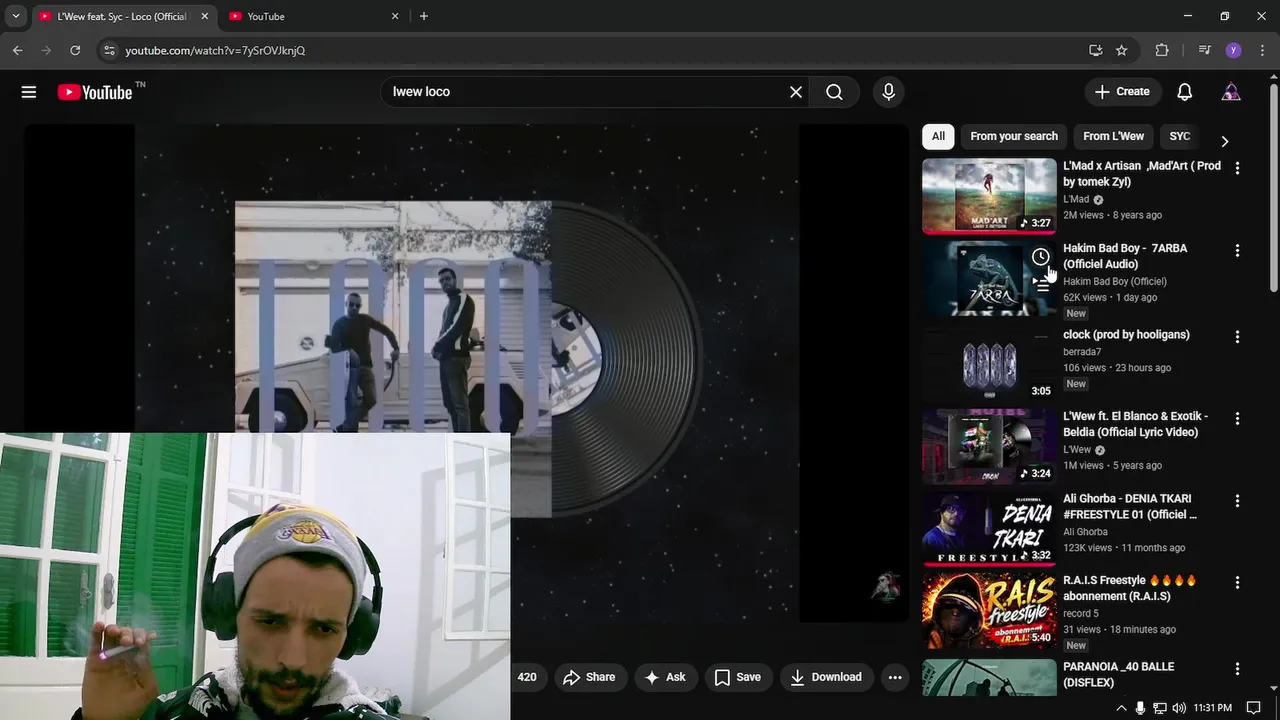Go to the YouTube home logo

click(95, 92)
